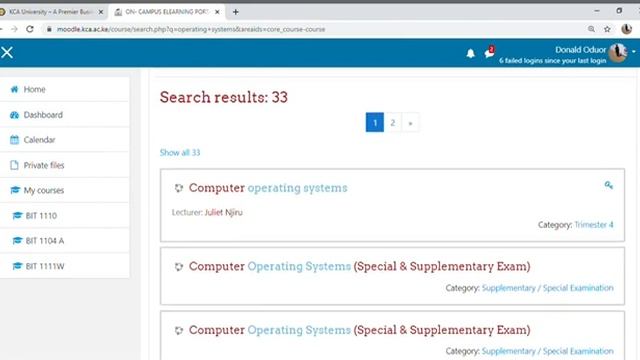
Task: Click the course icon of first Supplementary Exam result
Action: tap(179, 267)
